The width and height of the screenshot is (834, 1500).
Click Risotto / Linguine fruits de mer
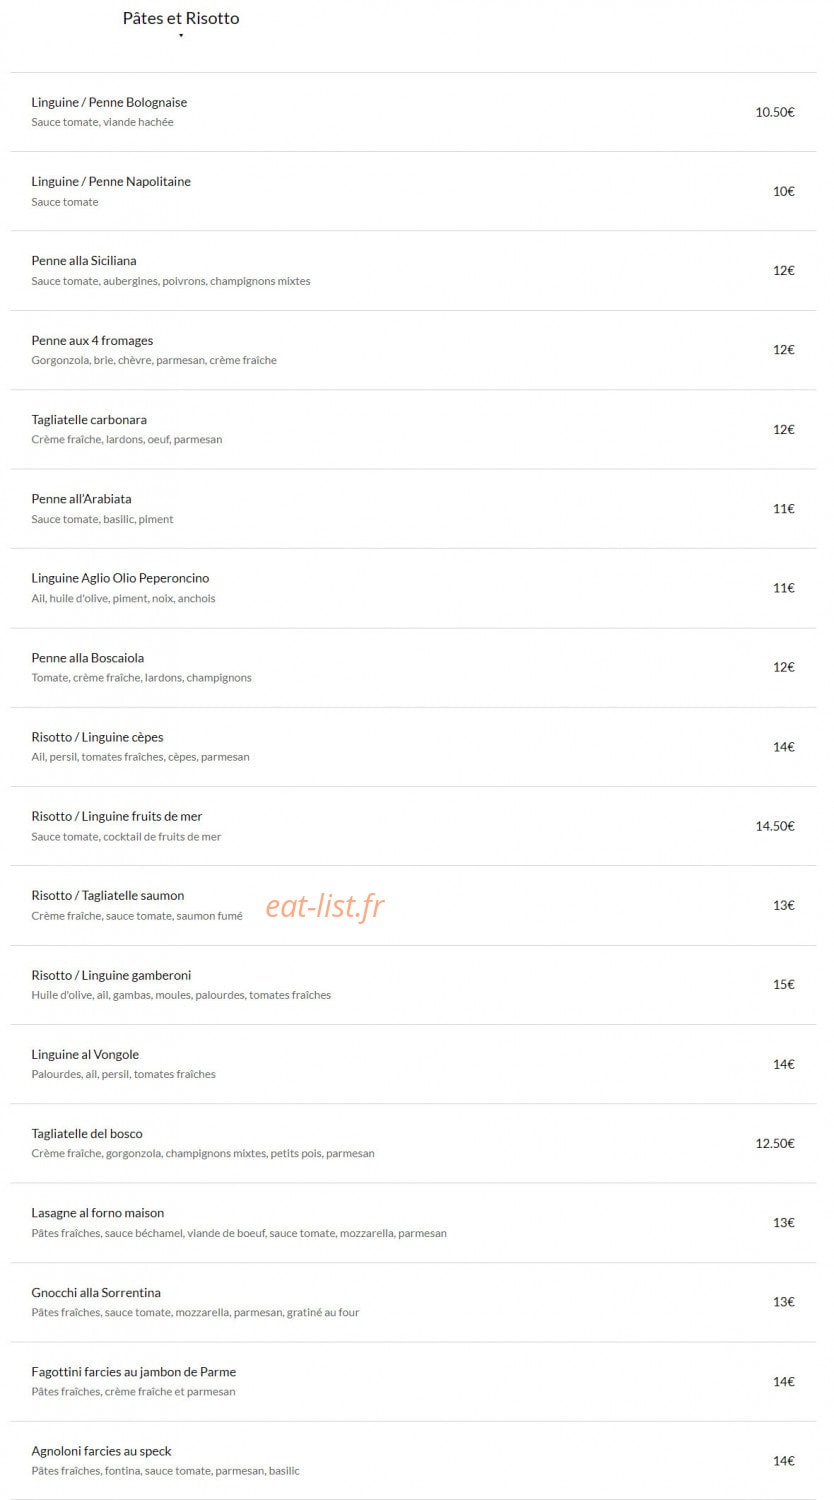413,826
